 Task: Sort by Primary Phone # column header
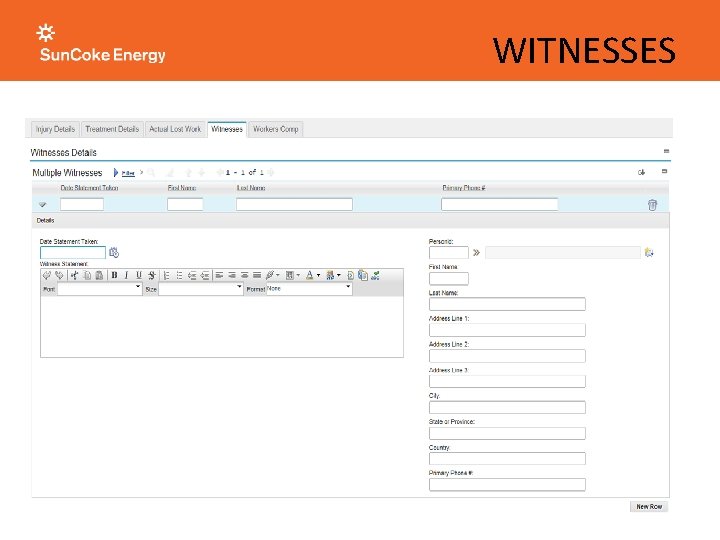click(x=464, y=188)
